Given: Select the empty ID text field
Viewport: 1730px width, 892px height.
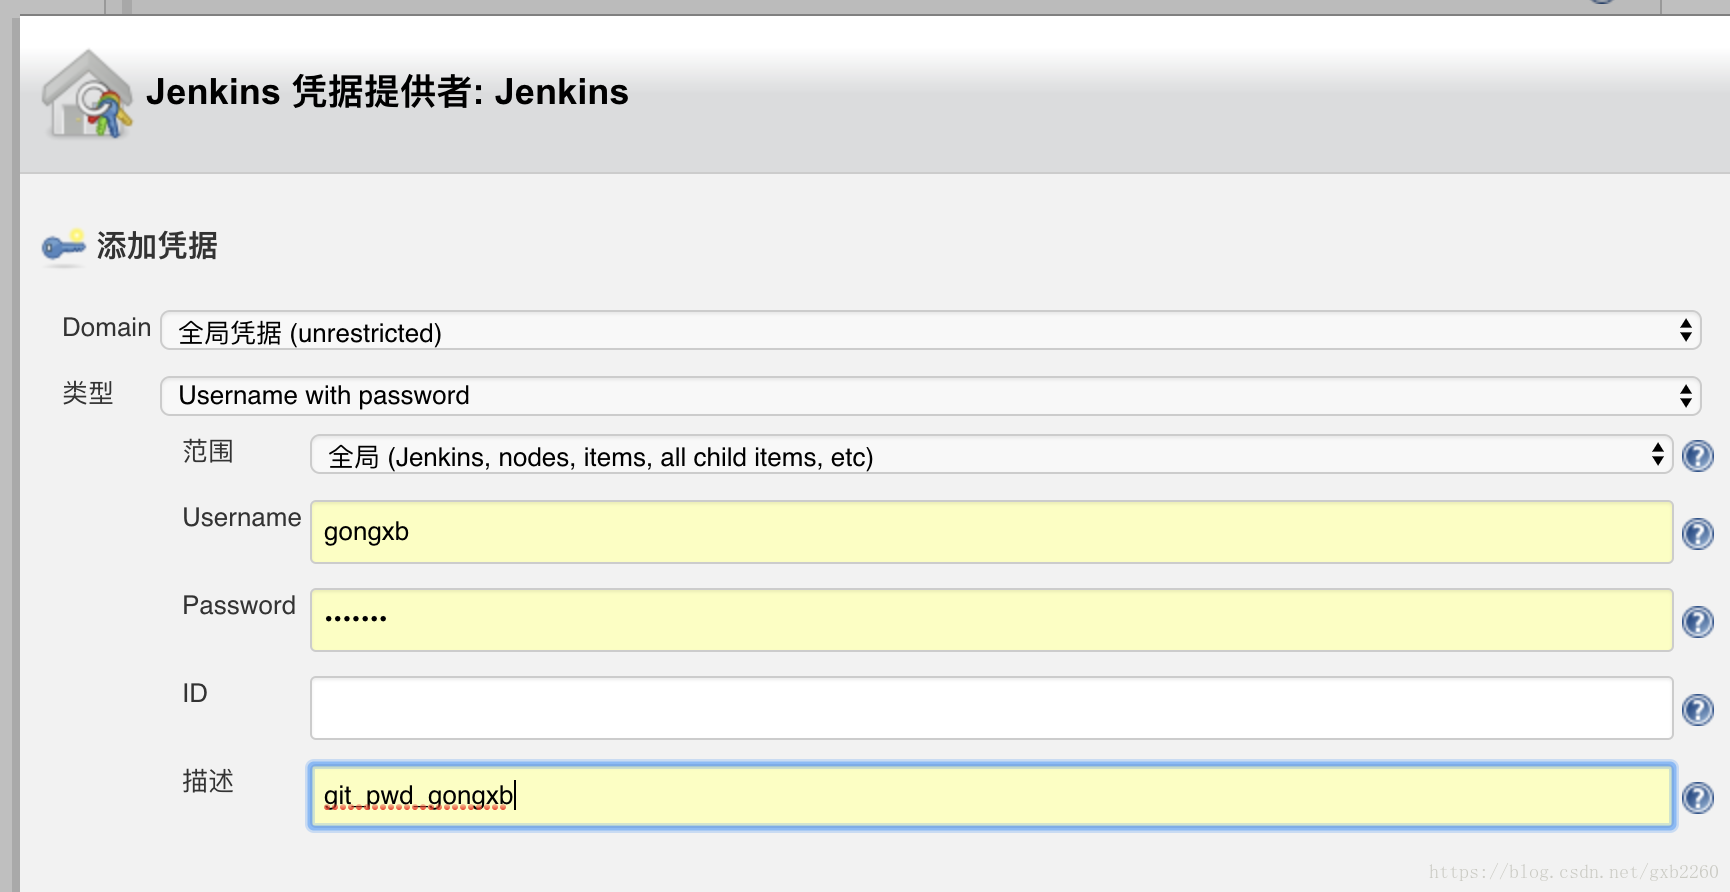Looking at the screenshot, I should (x=990, y=708).
